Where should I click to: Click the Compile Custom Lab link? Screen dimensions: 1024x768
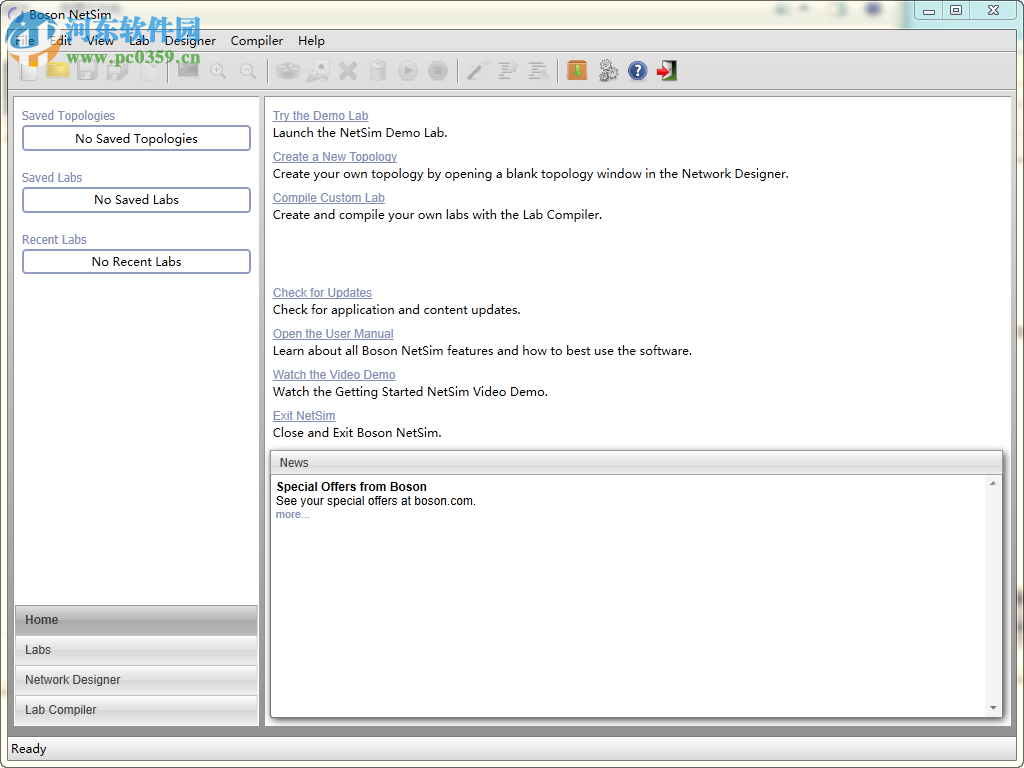[328, 198]
